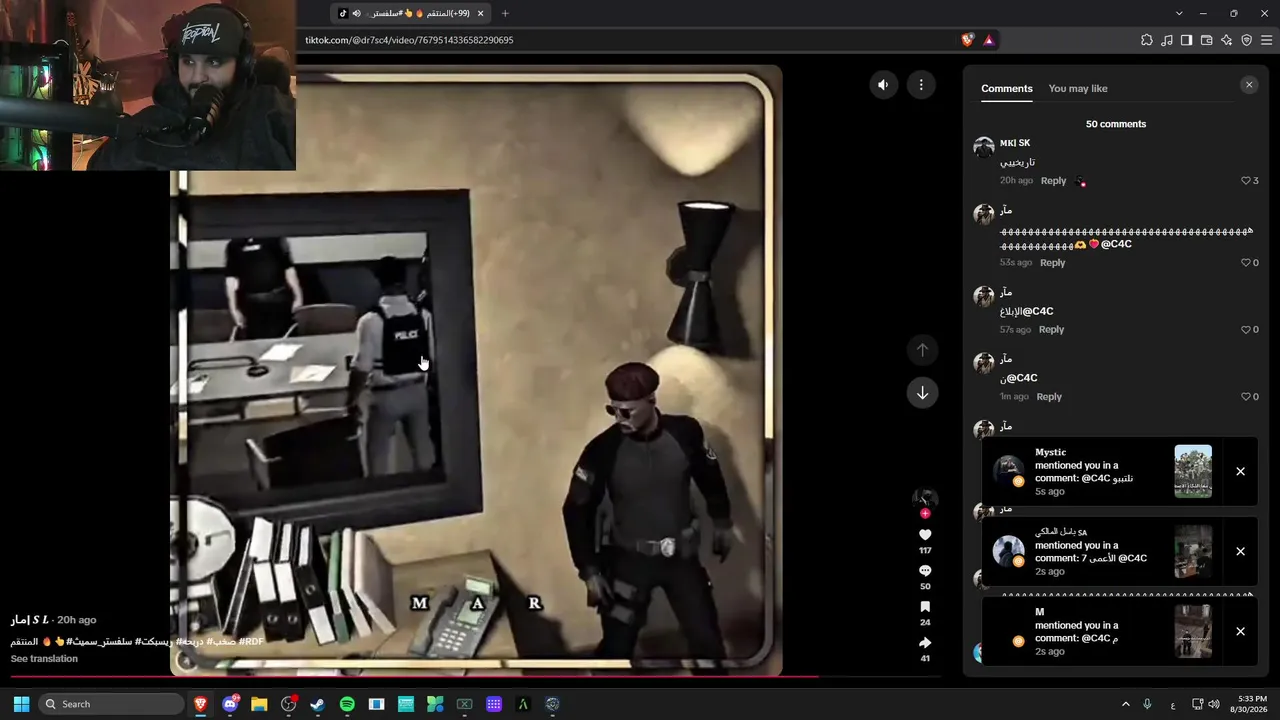Dismiss the M mention notification
This screenshot has width=1280, height=720.
[1240, 632]
